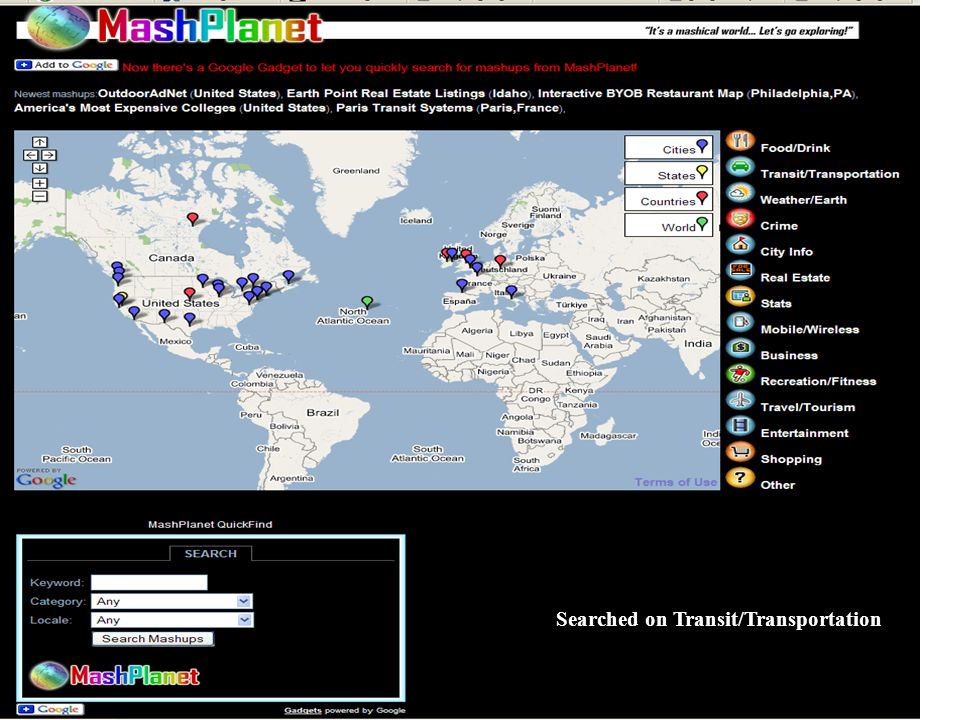Click the Keyword input field
Viewport: 960px width, 720px height.
click(149, 582)
